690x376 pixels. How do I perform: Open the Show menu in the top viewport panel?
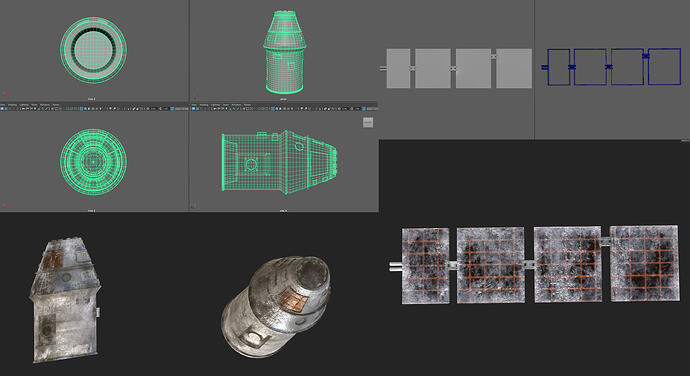click(x=34, y=105)
